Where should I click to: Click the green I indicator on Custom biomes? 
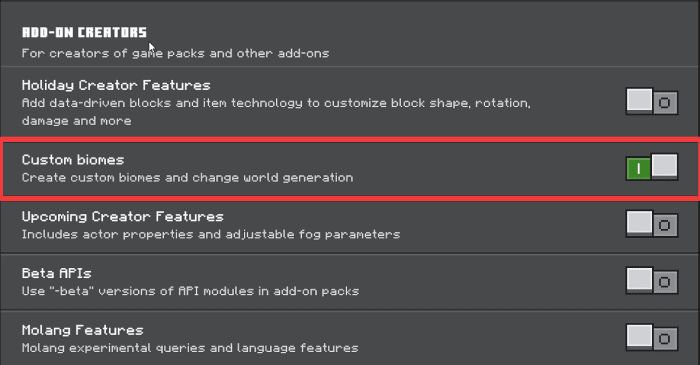(638, 169)
